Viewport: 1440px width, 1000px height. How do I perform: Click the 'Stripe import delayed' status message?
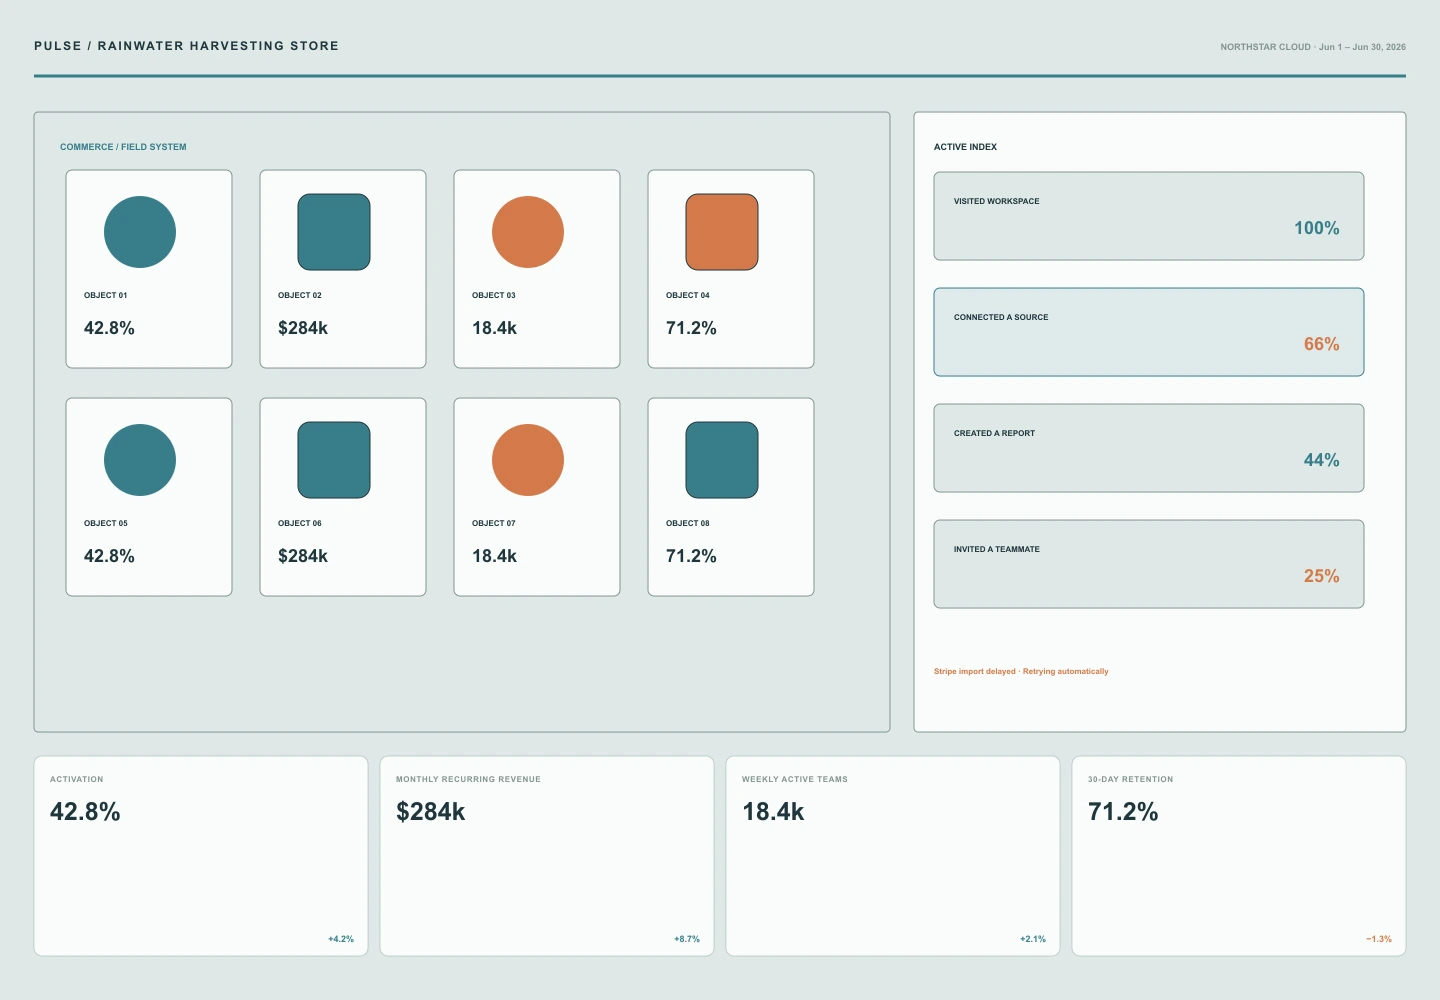[1021, 671]
